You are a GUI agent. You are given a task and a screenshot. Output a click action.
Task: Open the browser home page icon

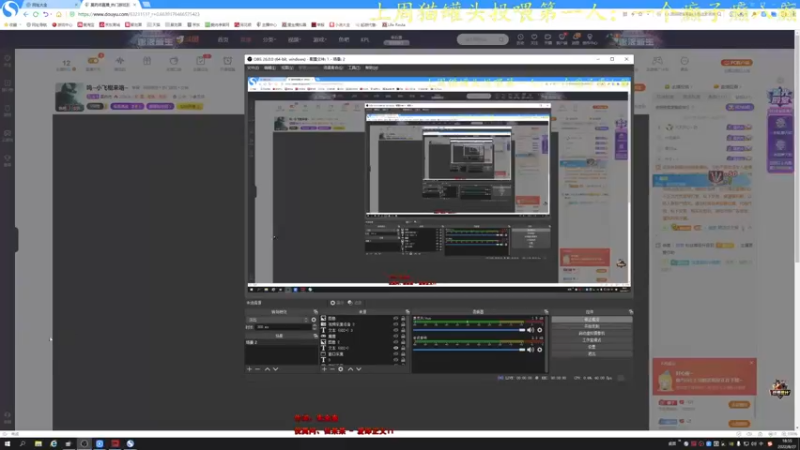click(59, 14)
